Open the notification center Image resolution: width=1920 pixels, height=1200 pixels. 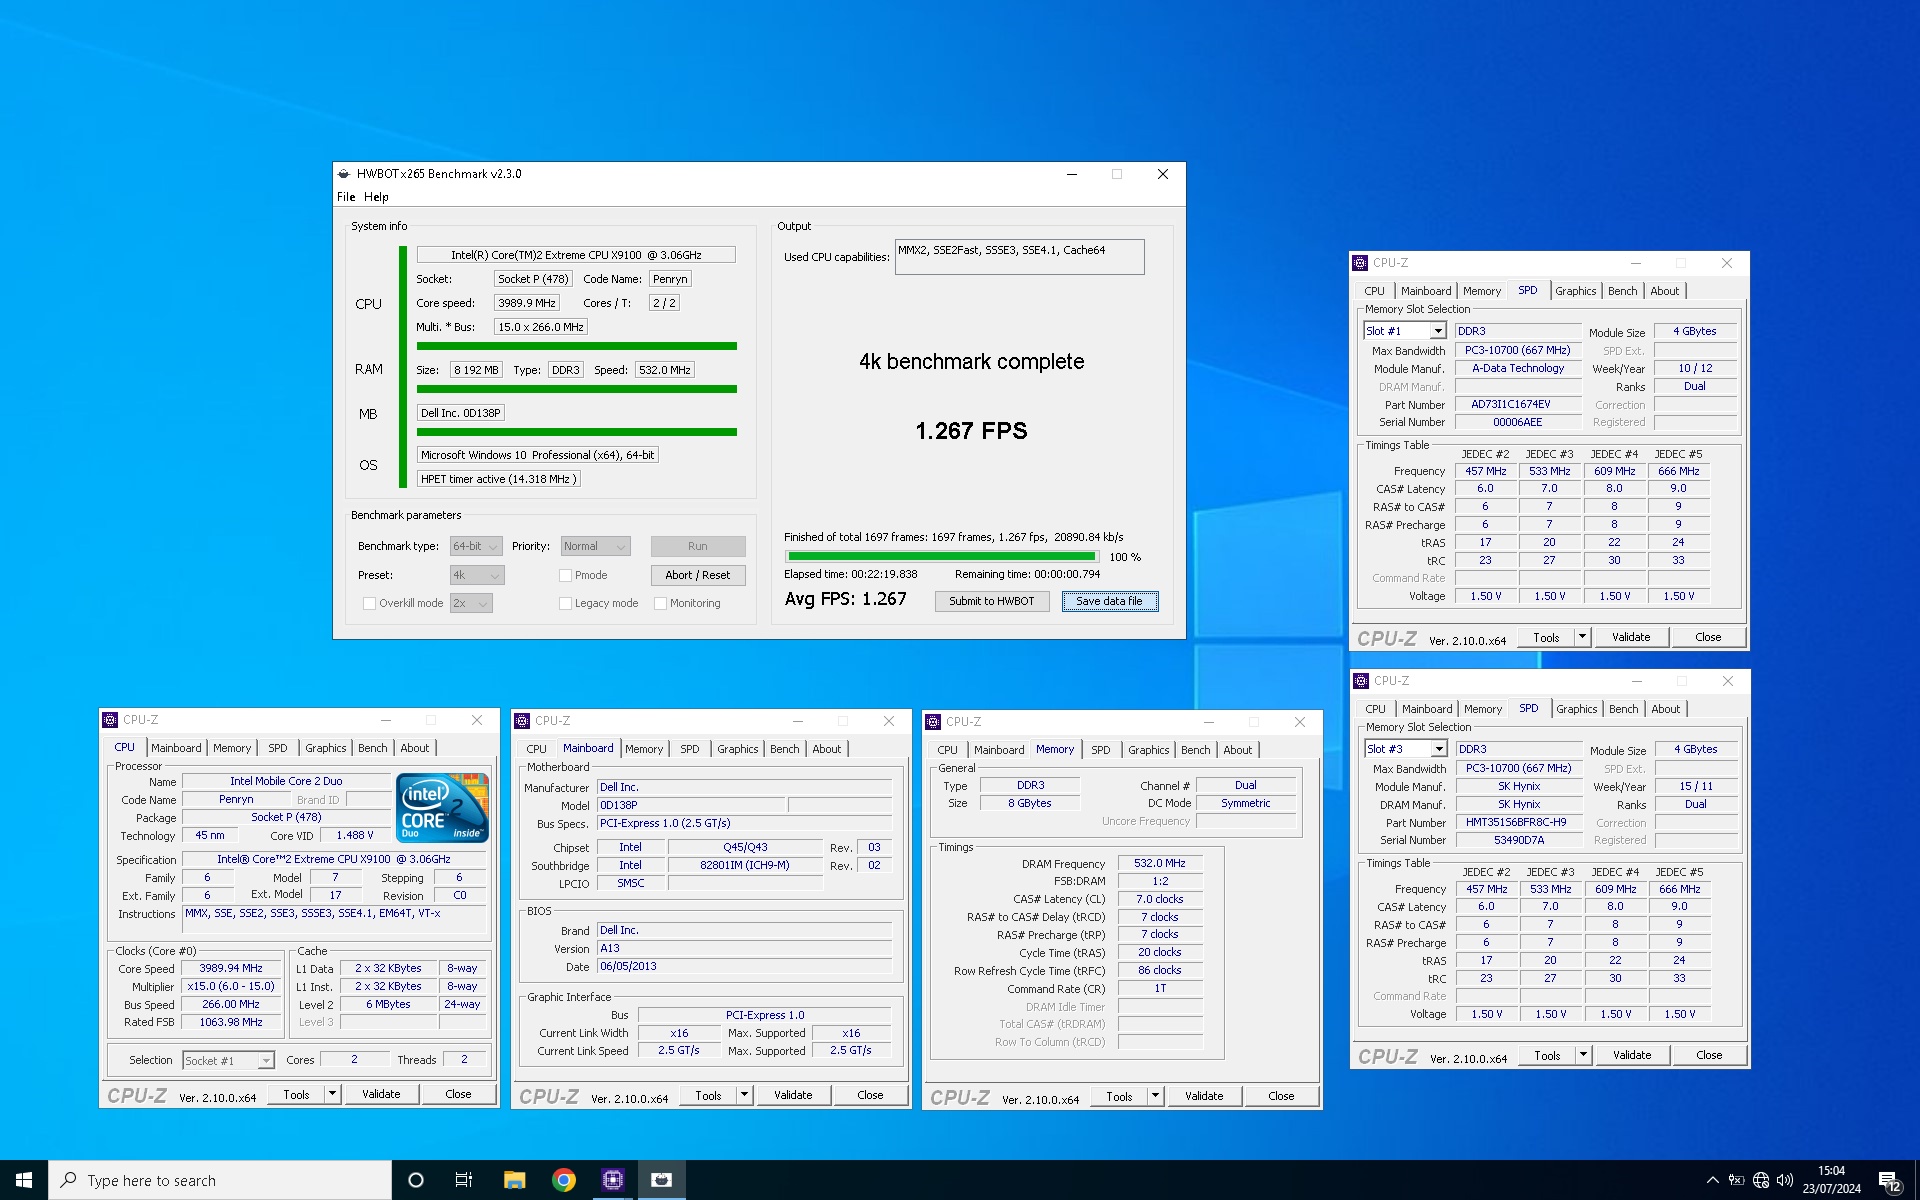(1890, 1181)
